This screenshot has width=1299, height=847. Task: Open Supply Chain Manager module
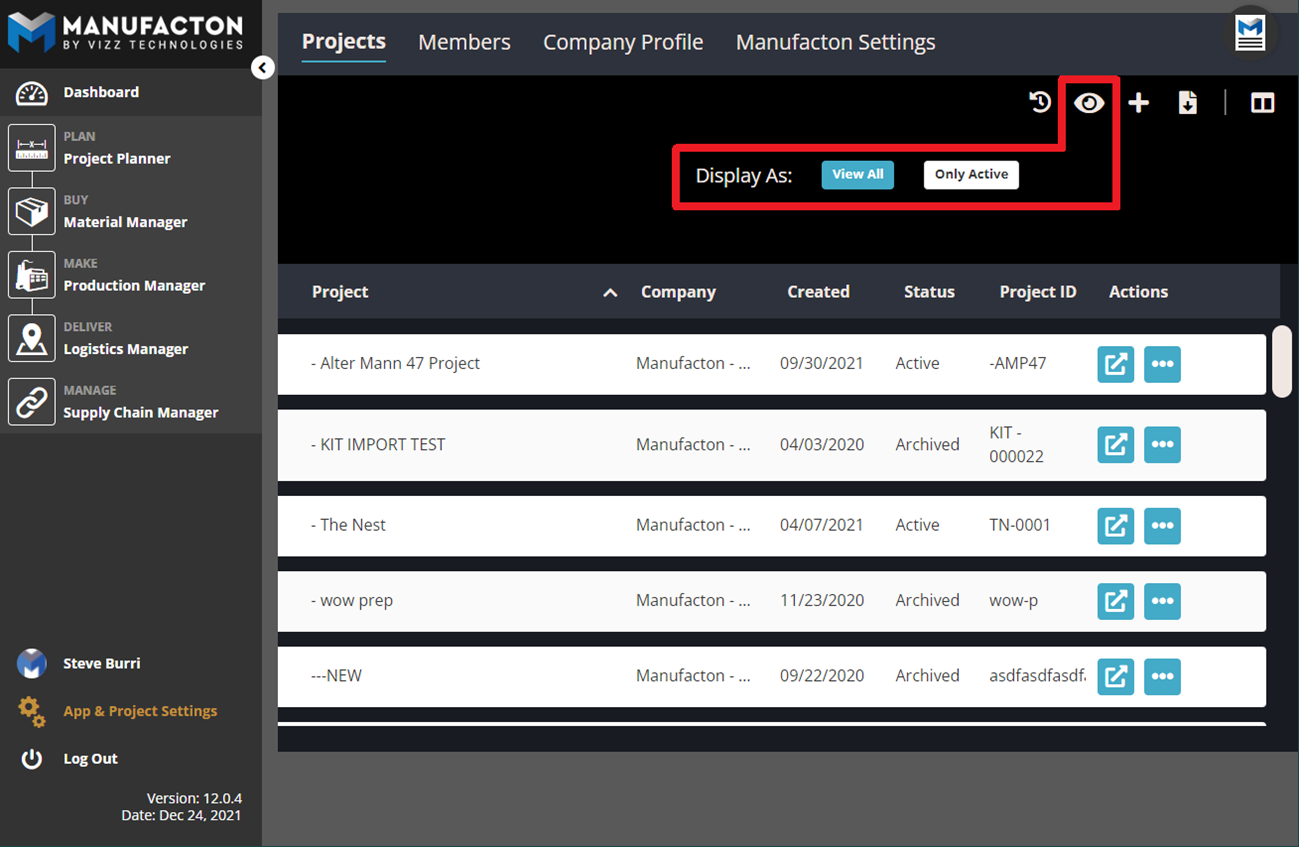tap(140, 412)
